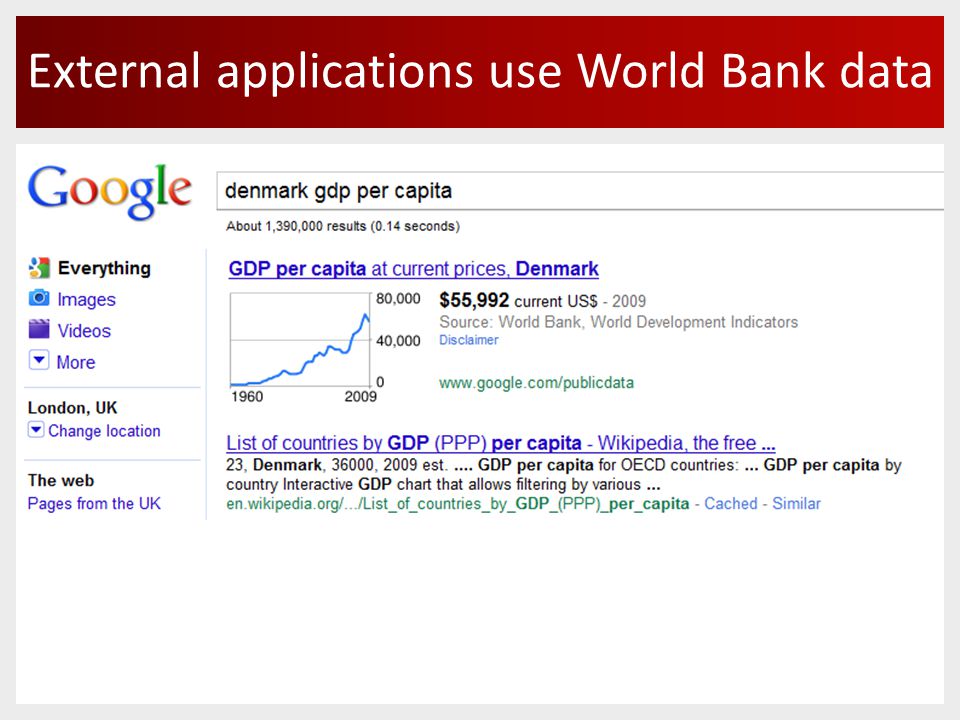
Task: Click the External applications slide title
Action: coord(480,72)
